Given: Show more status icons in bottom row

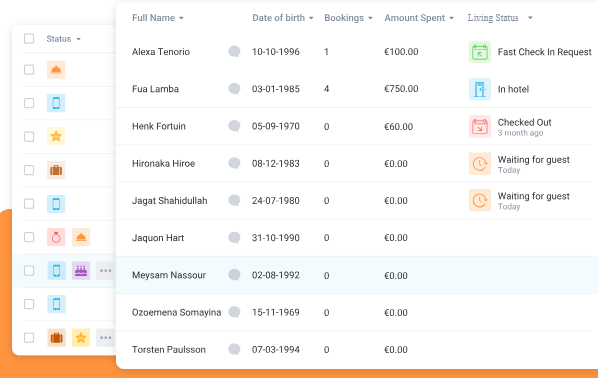Looking at the screenshot, I should coord(105,338).
